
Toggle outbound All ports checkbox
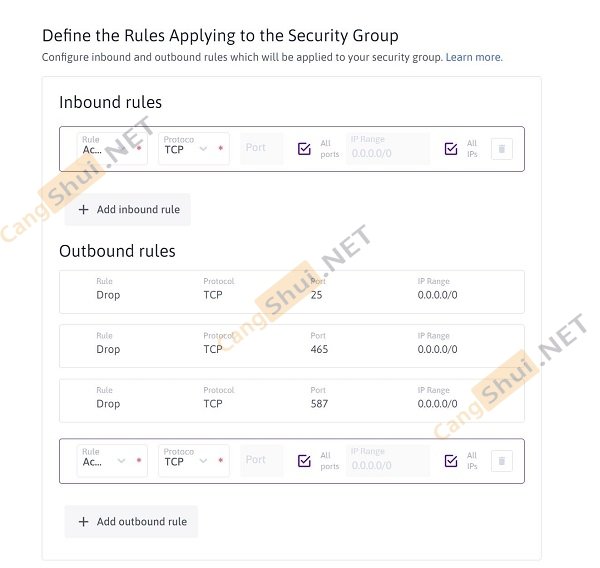click(305, 461)
